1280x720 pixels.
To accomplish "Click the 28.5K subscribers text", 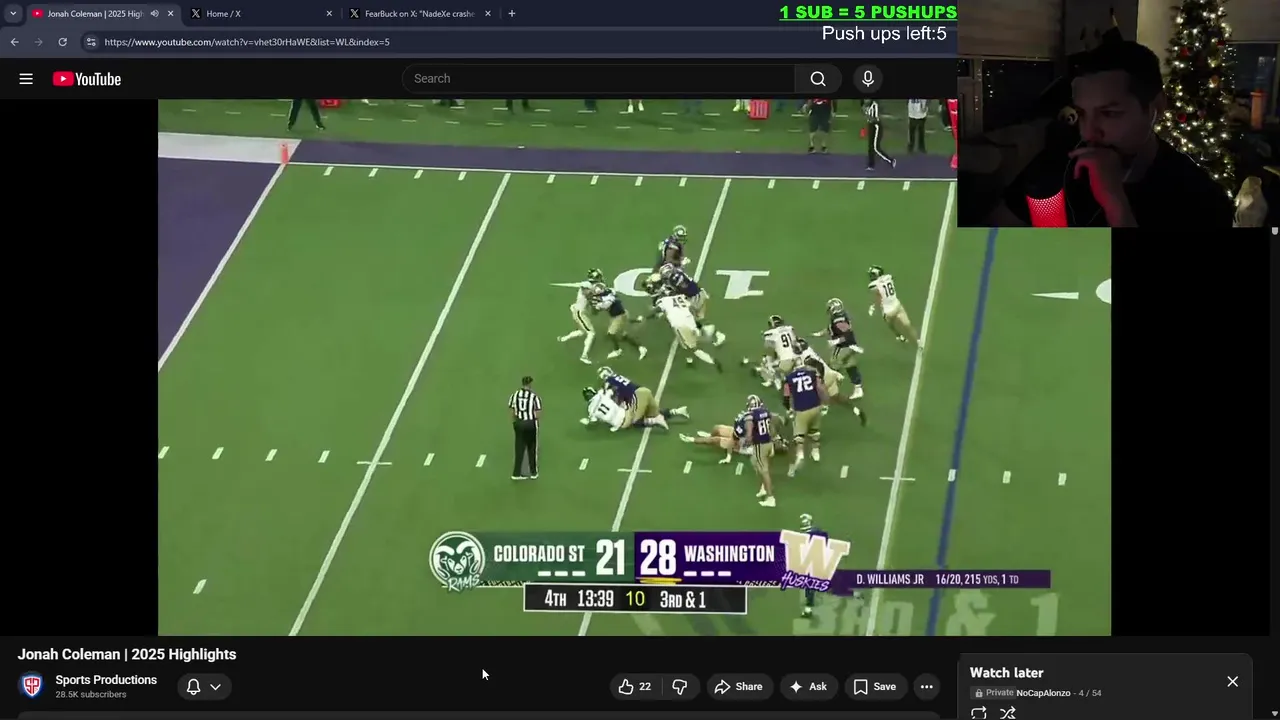I will 91,695.
